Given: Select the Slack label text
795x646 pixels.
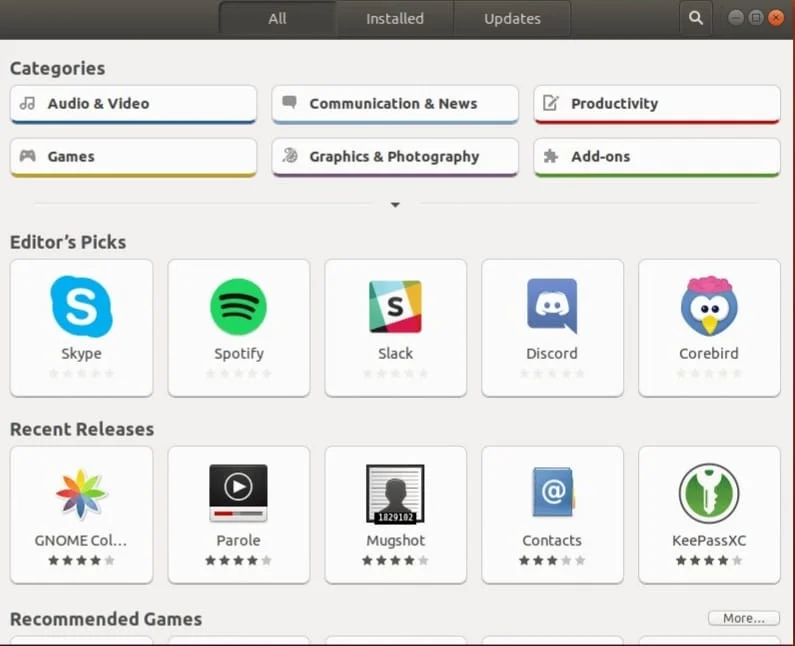Looking at the screenshot, I should (x=395, y=353).
